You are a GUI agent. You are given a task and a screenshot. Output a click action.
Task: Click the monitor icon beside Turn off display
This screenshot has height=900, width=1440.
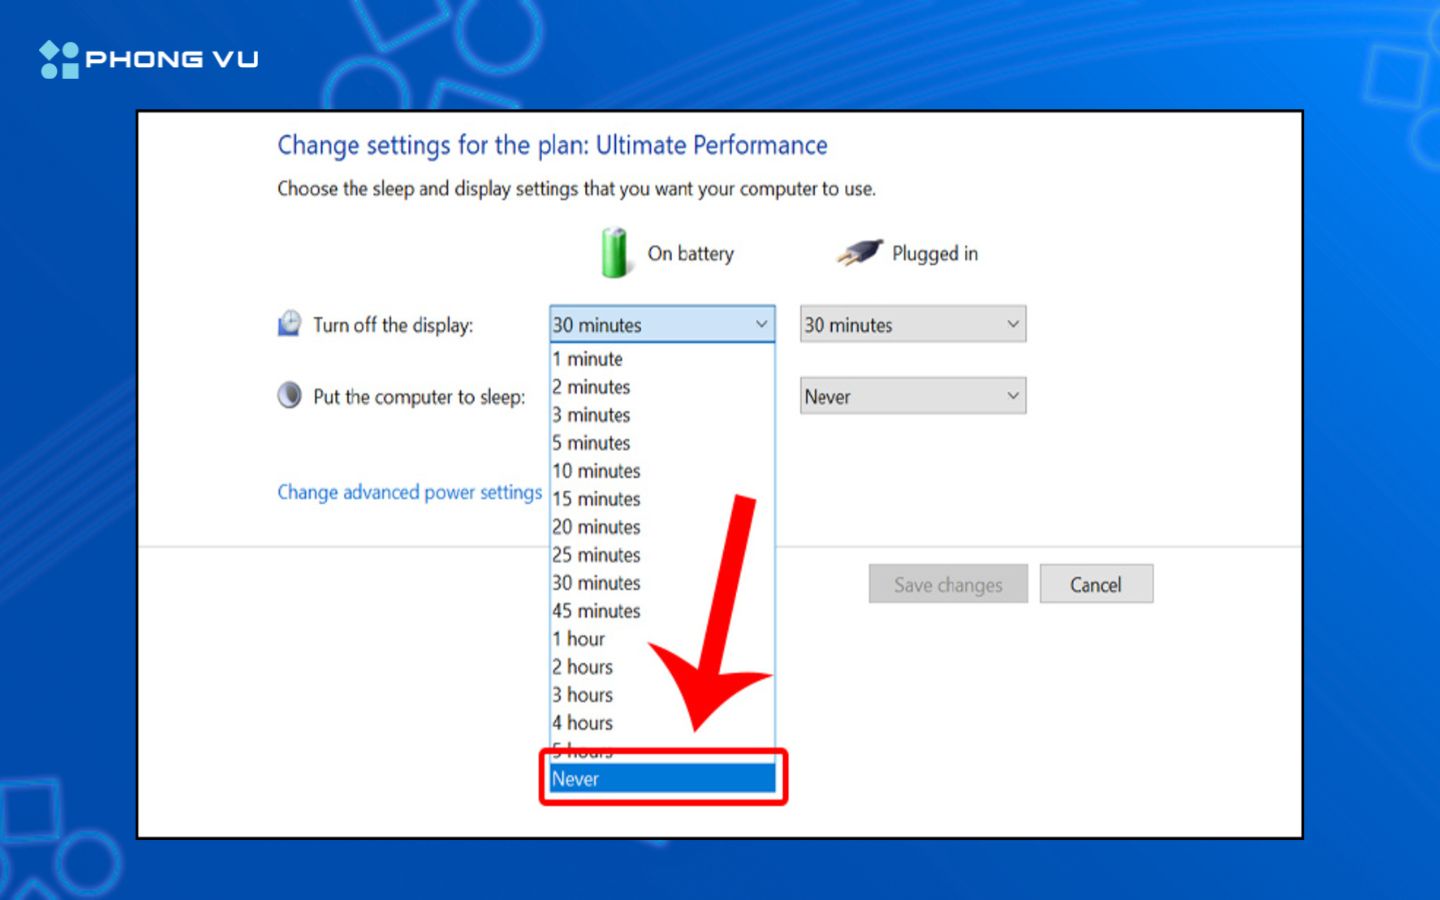[289, 324]
